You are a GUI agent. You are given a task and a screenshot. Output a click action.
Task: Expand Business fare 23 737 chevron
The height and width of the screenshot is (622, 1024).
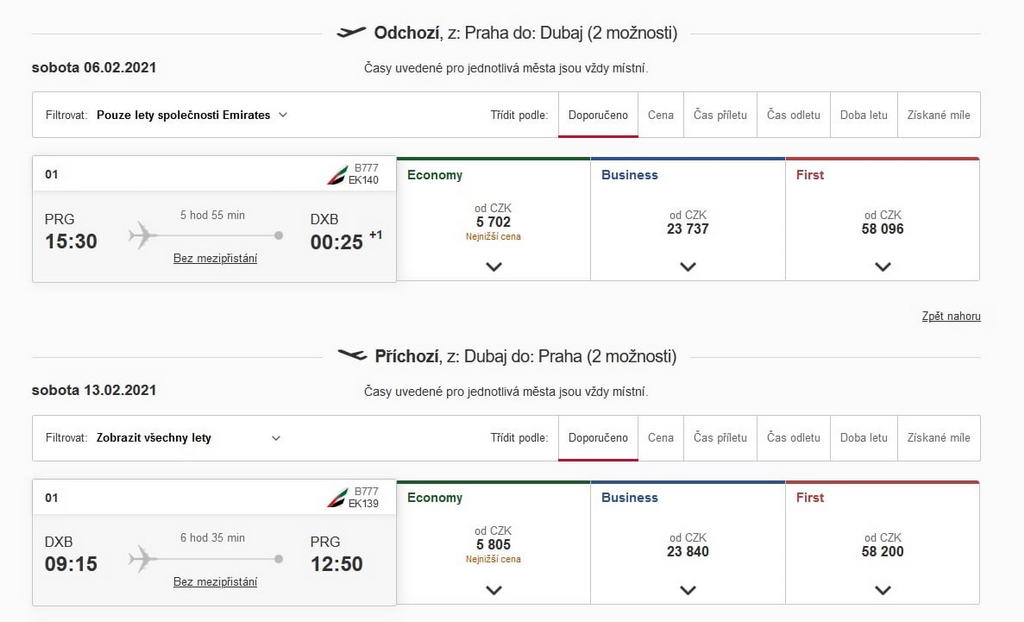pyautogui.click(x=688, y=267)
